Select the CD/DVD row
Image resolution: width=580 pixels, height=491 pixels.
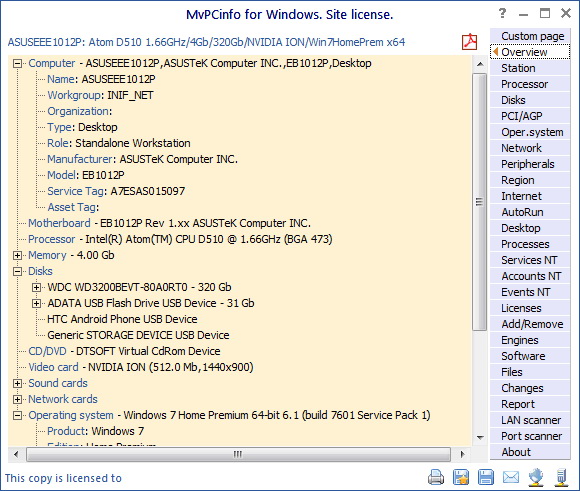point(124,351)
